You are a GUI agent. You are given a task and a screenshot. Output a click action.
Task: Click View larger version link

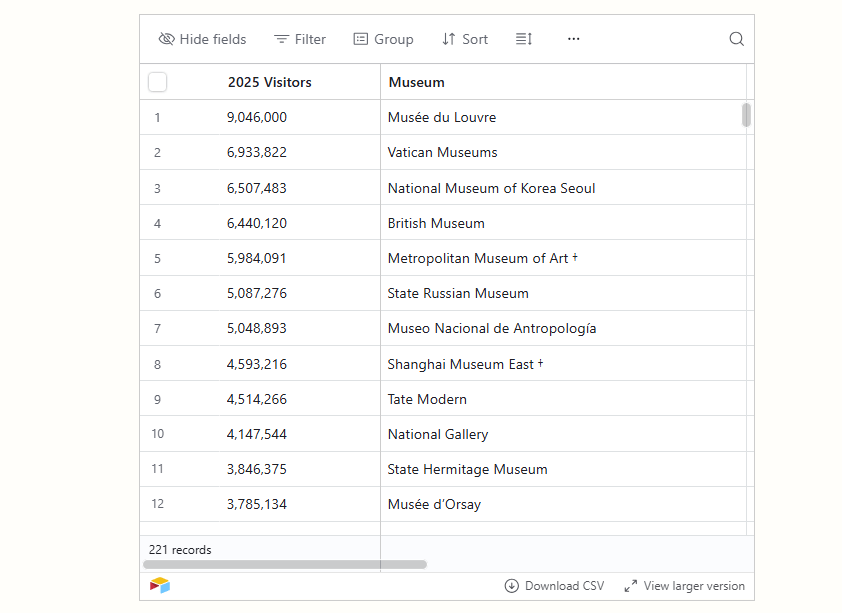[694, 586]
